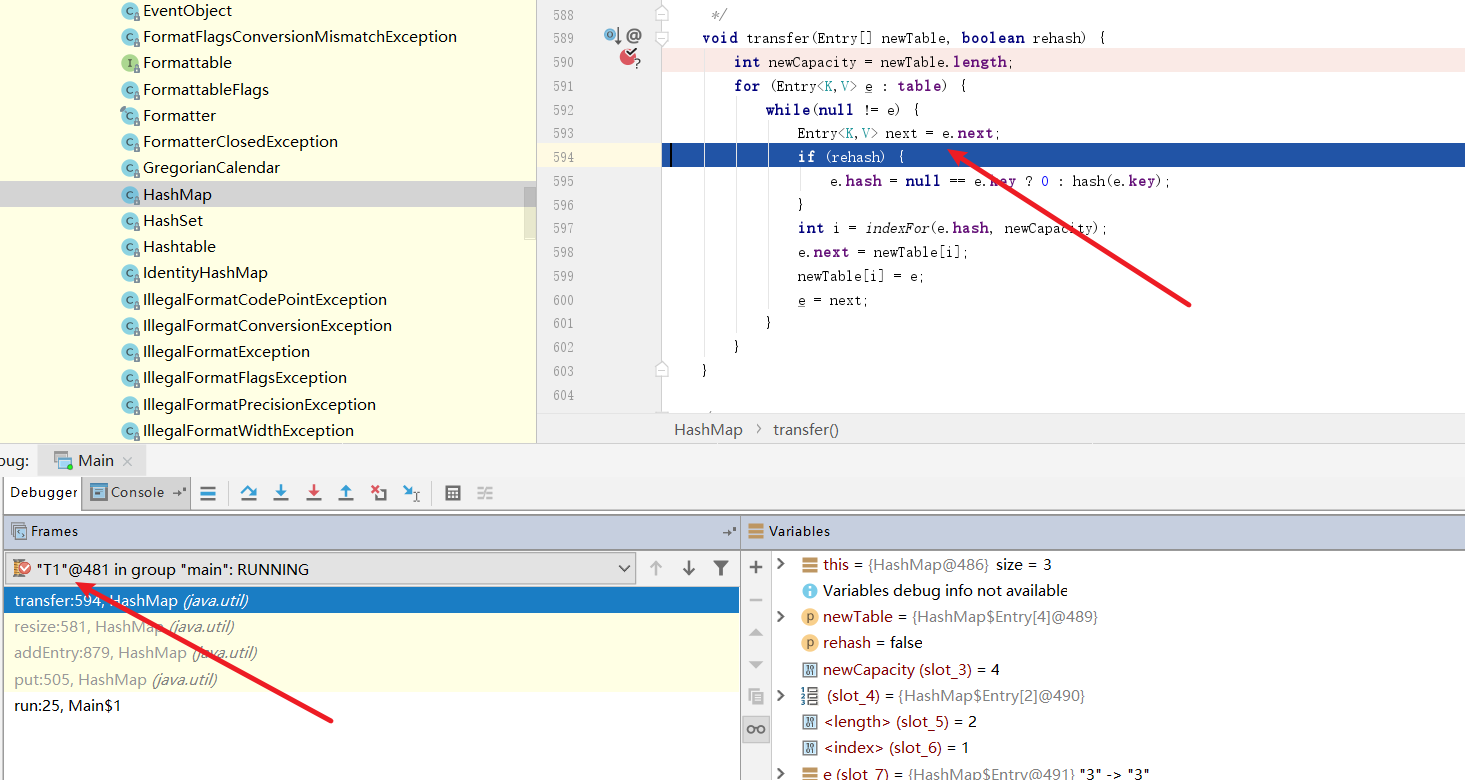
Task: Expand the newTable variable node
Action: (x=782, y=617)
